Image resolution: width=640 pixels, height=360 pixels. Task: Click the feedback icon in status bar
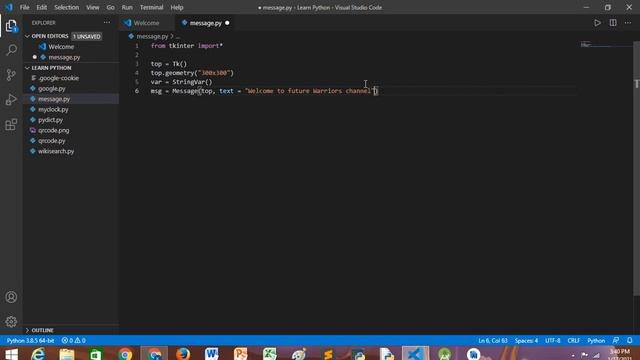616,340
